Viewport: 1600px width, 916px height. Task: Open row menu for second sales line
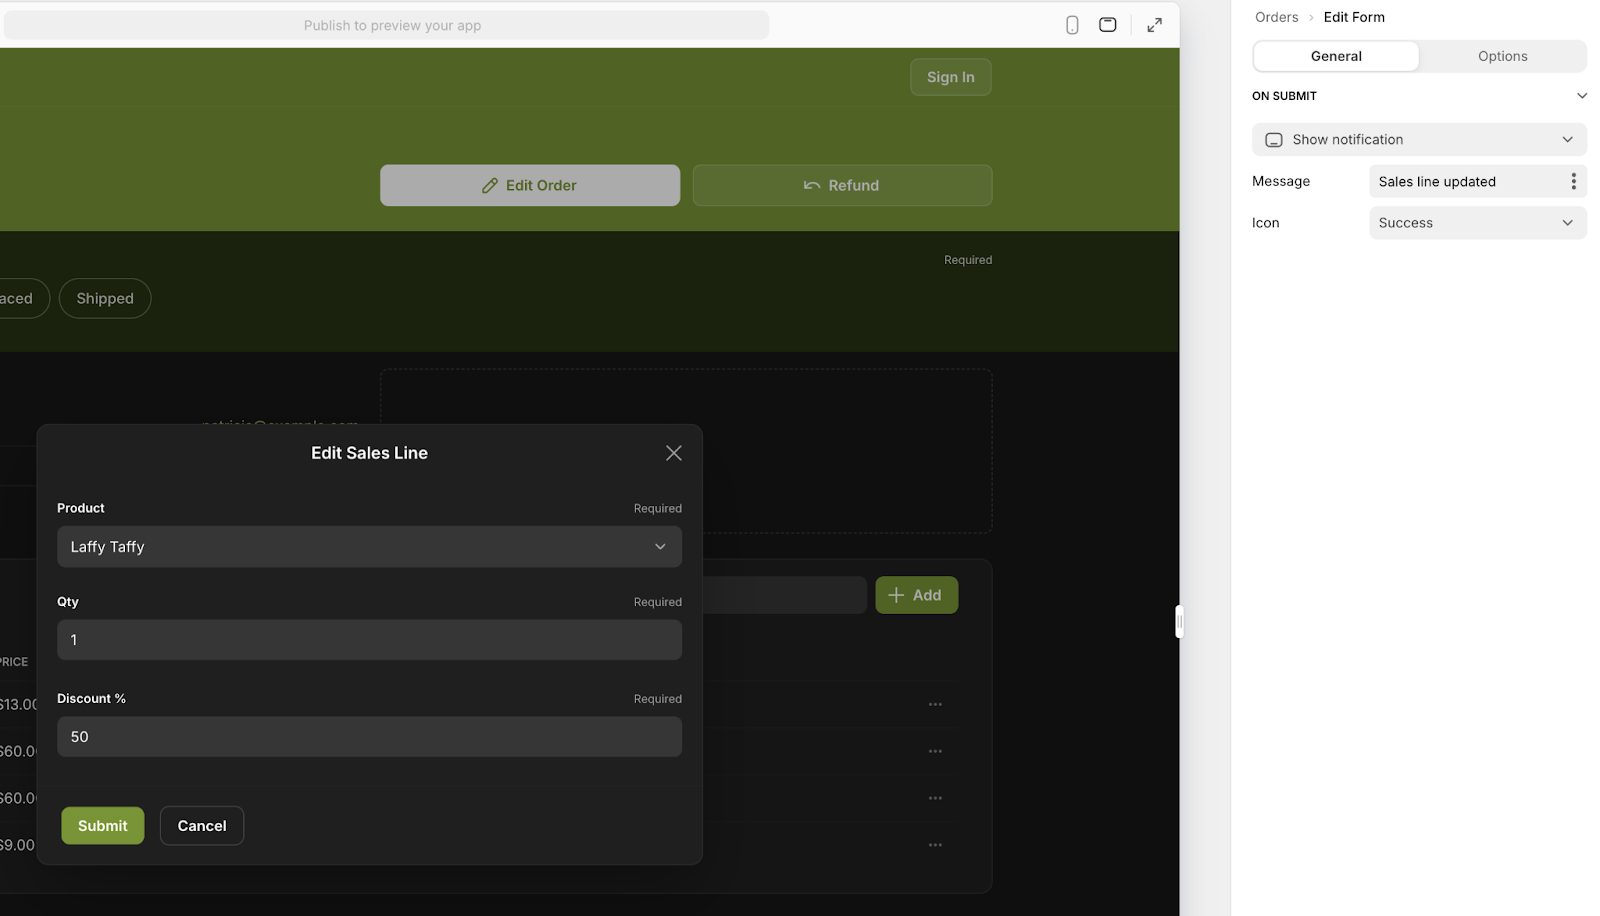[x=935, y=751]
